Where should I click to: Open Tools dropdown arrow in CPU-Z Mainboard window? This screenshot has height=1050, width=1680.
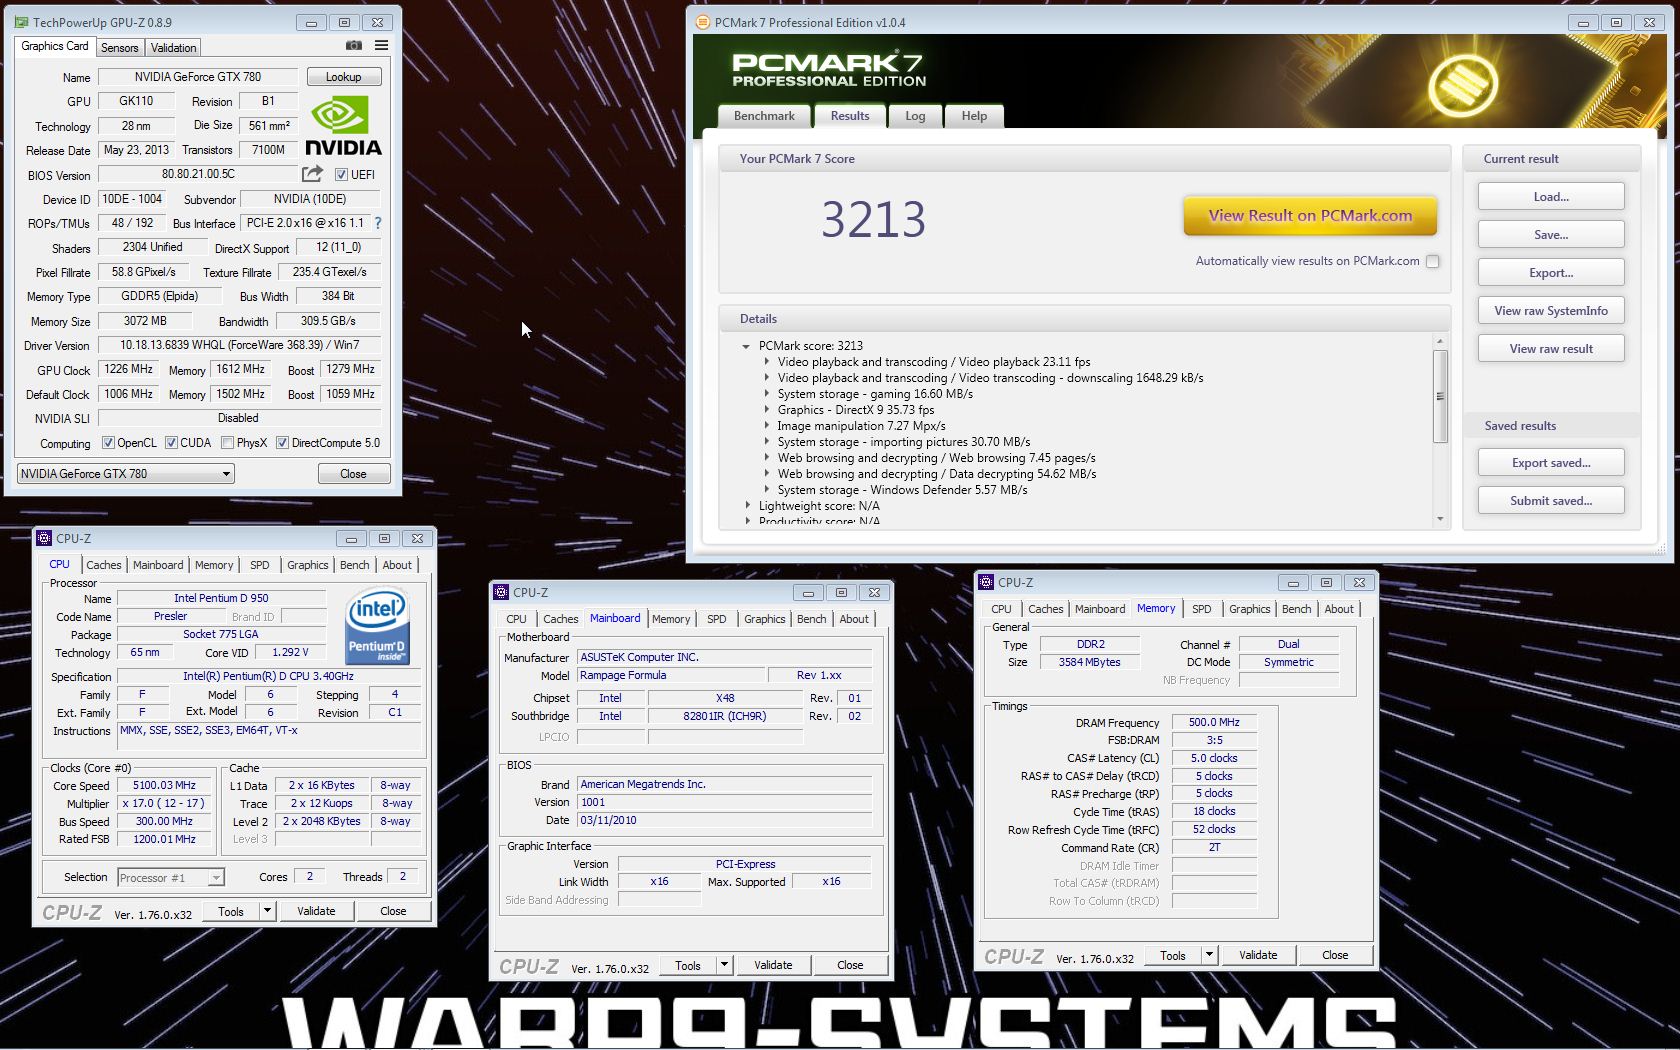point(724,965)
